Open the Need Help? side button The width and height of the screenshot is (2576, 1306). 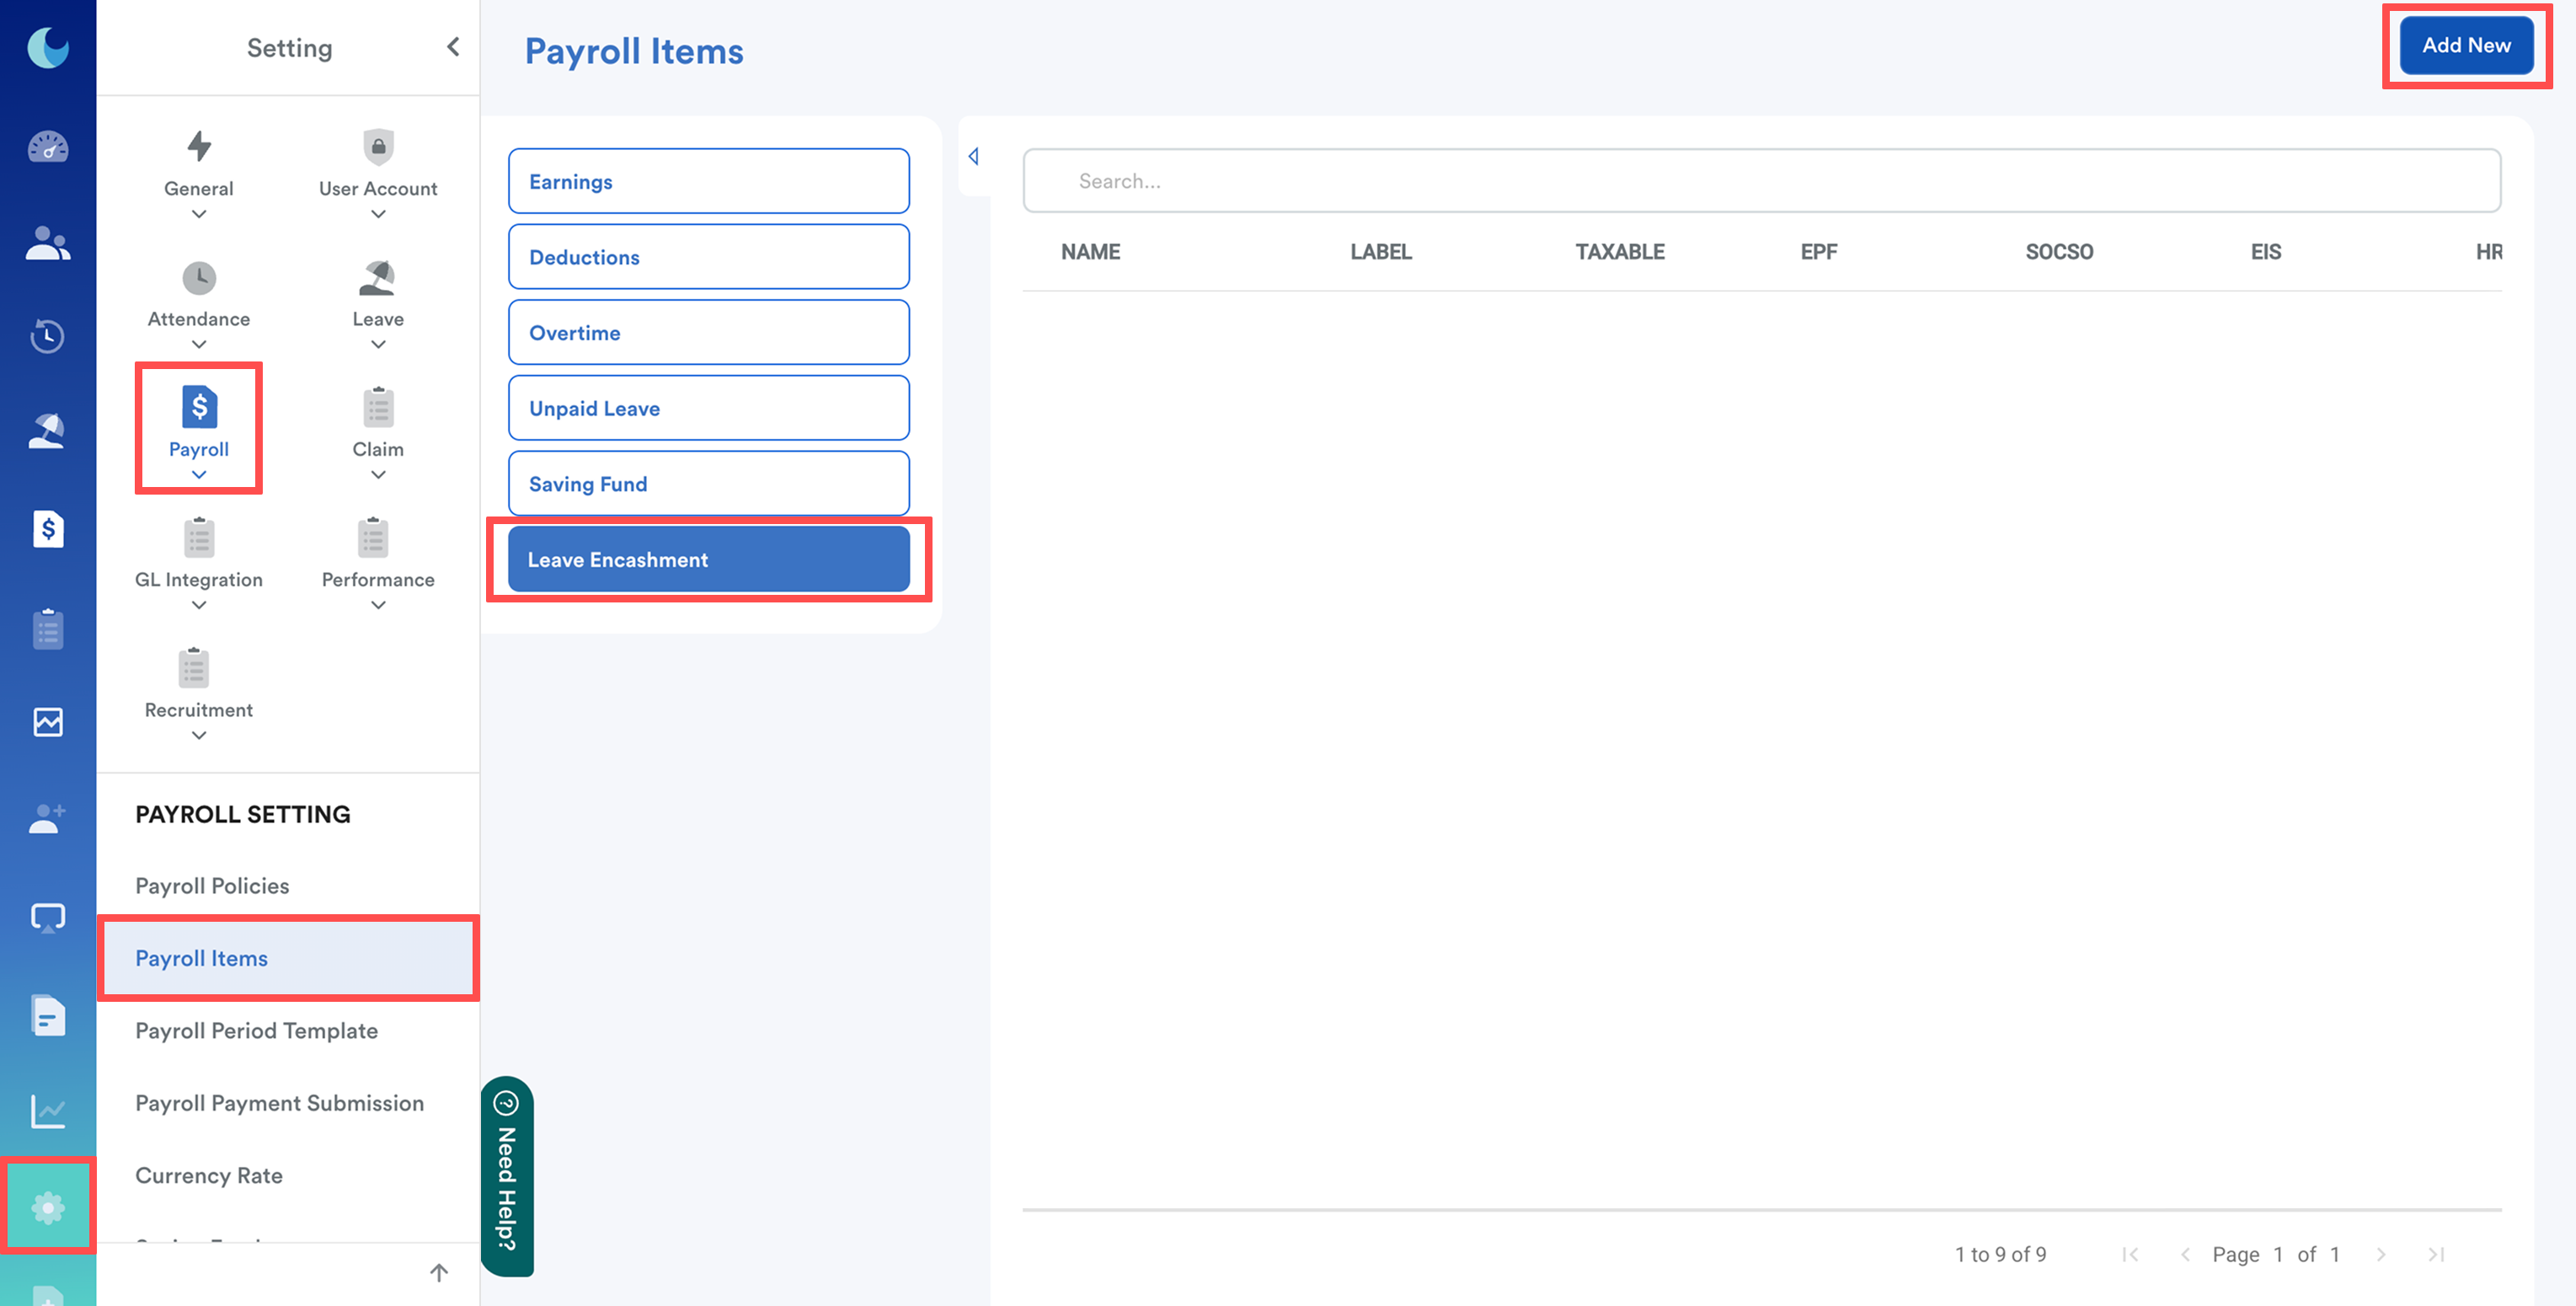pyautogui.click(x=507, y=1176)
